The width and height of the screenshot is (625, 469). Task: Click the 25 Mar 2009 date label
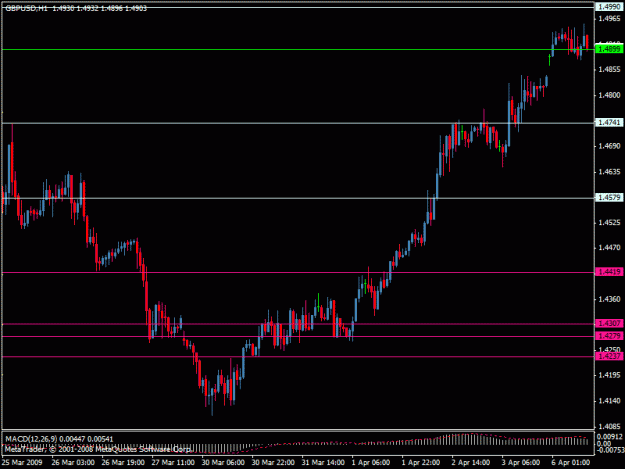click(x=22, y=462)
